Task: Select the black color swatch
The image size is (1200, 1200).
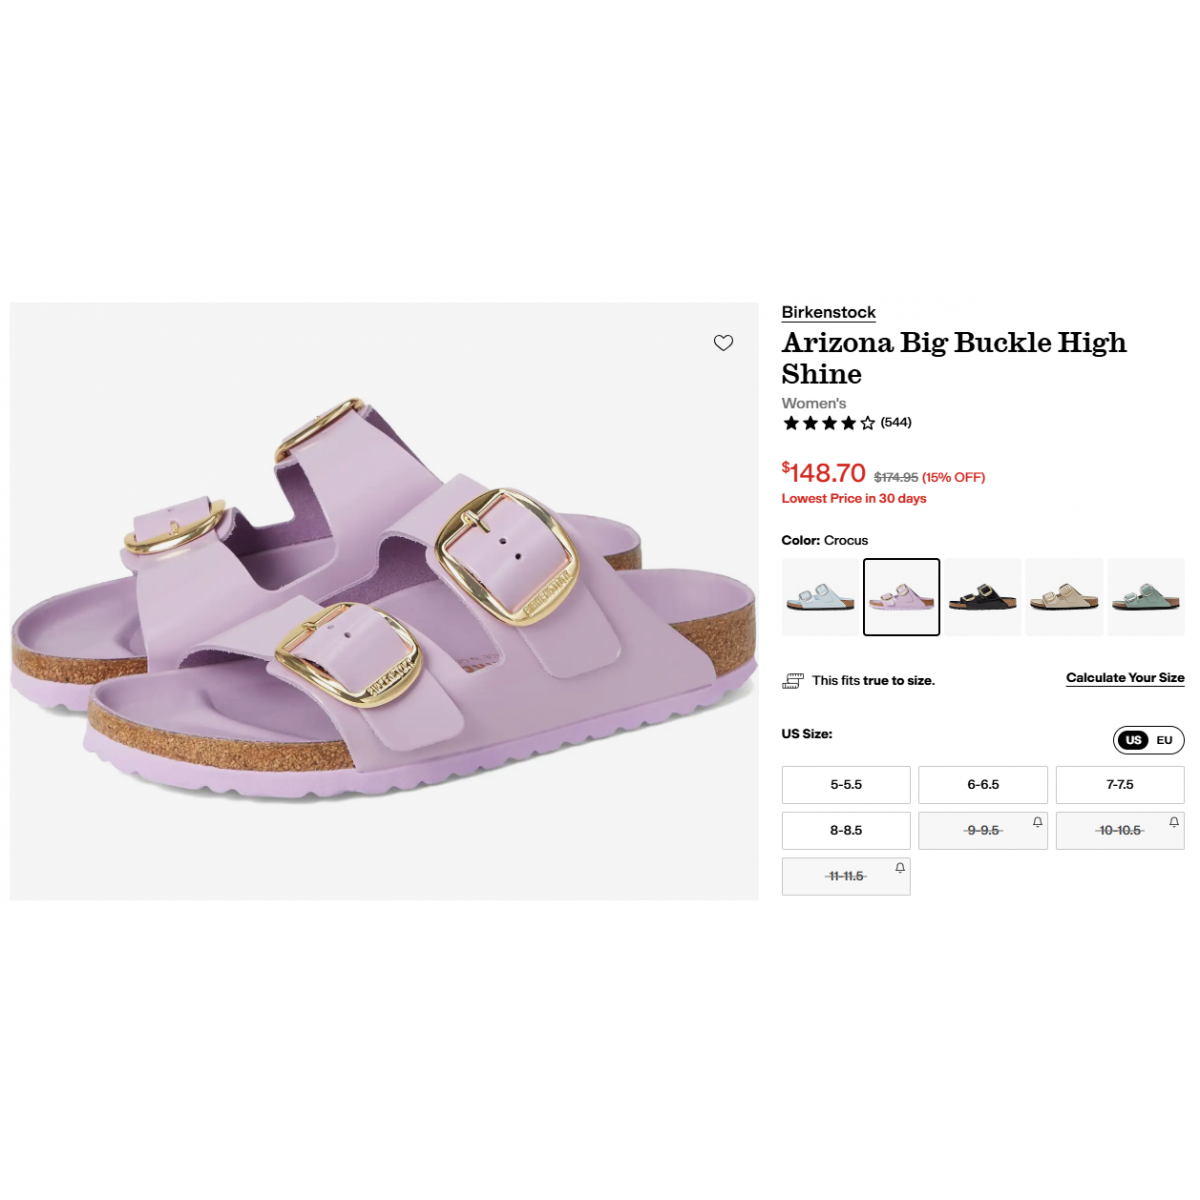Action: tap(983, 597)
